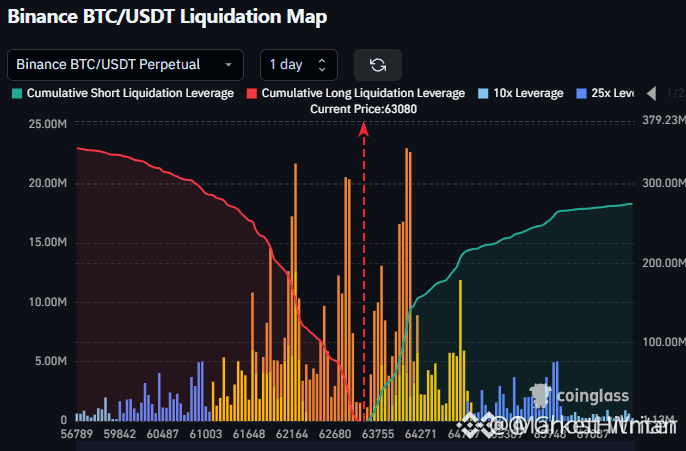The image size is (686, 451).
Task: Click the 379.23M right axis label
Action: tap(664, 120)
